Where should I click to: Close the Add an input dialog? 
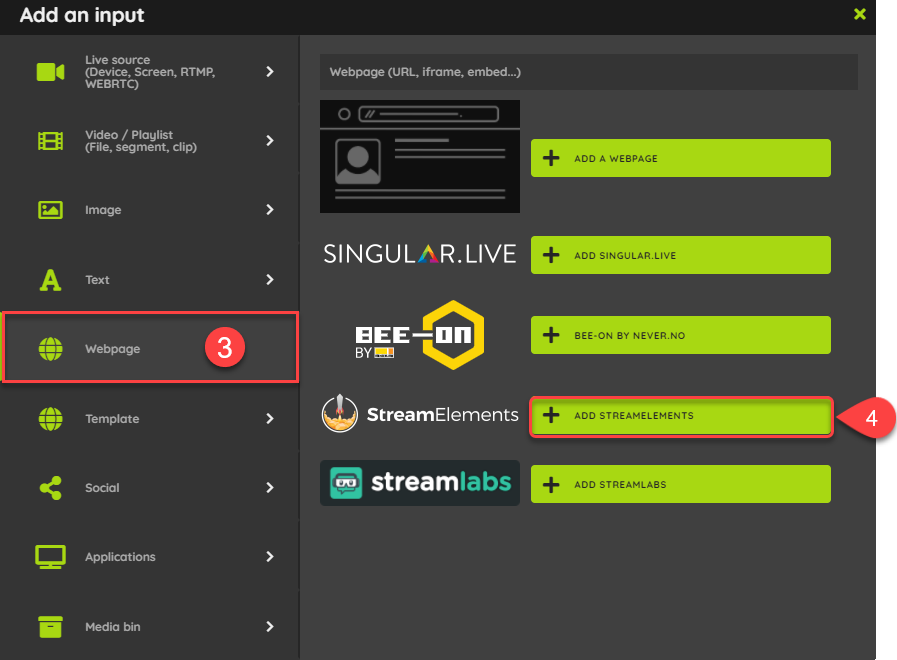pos(860,14)
